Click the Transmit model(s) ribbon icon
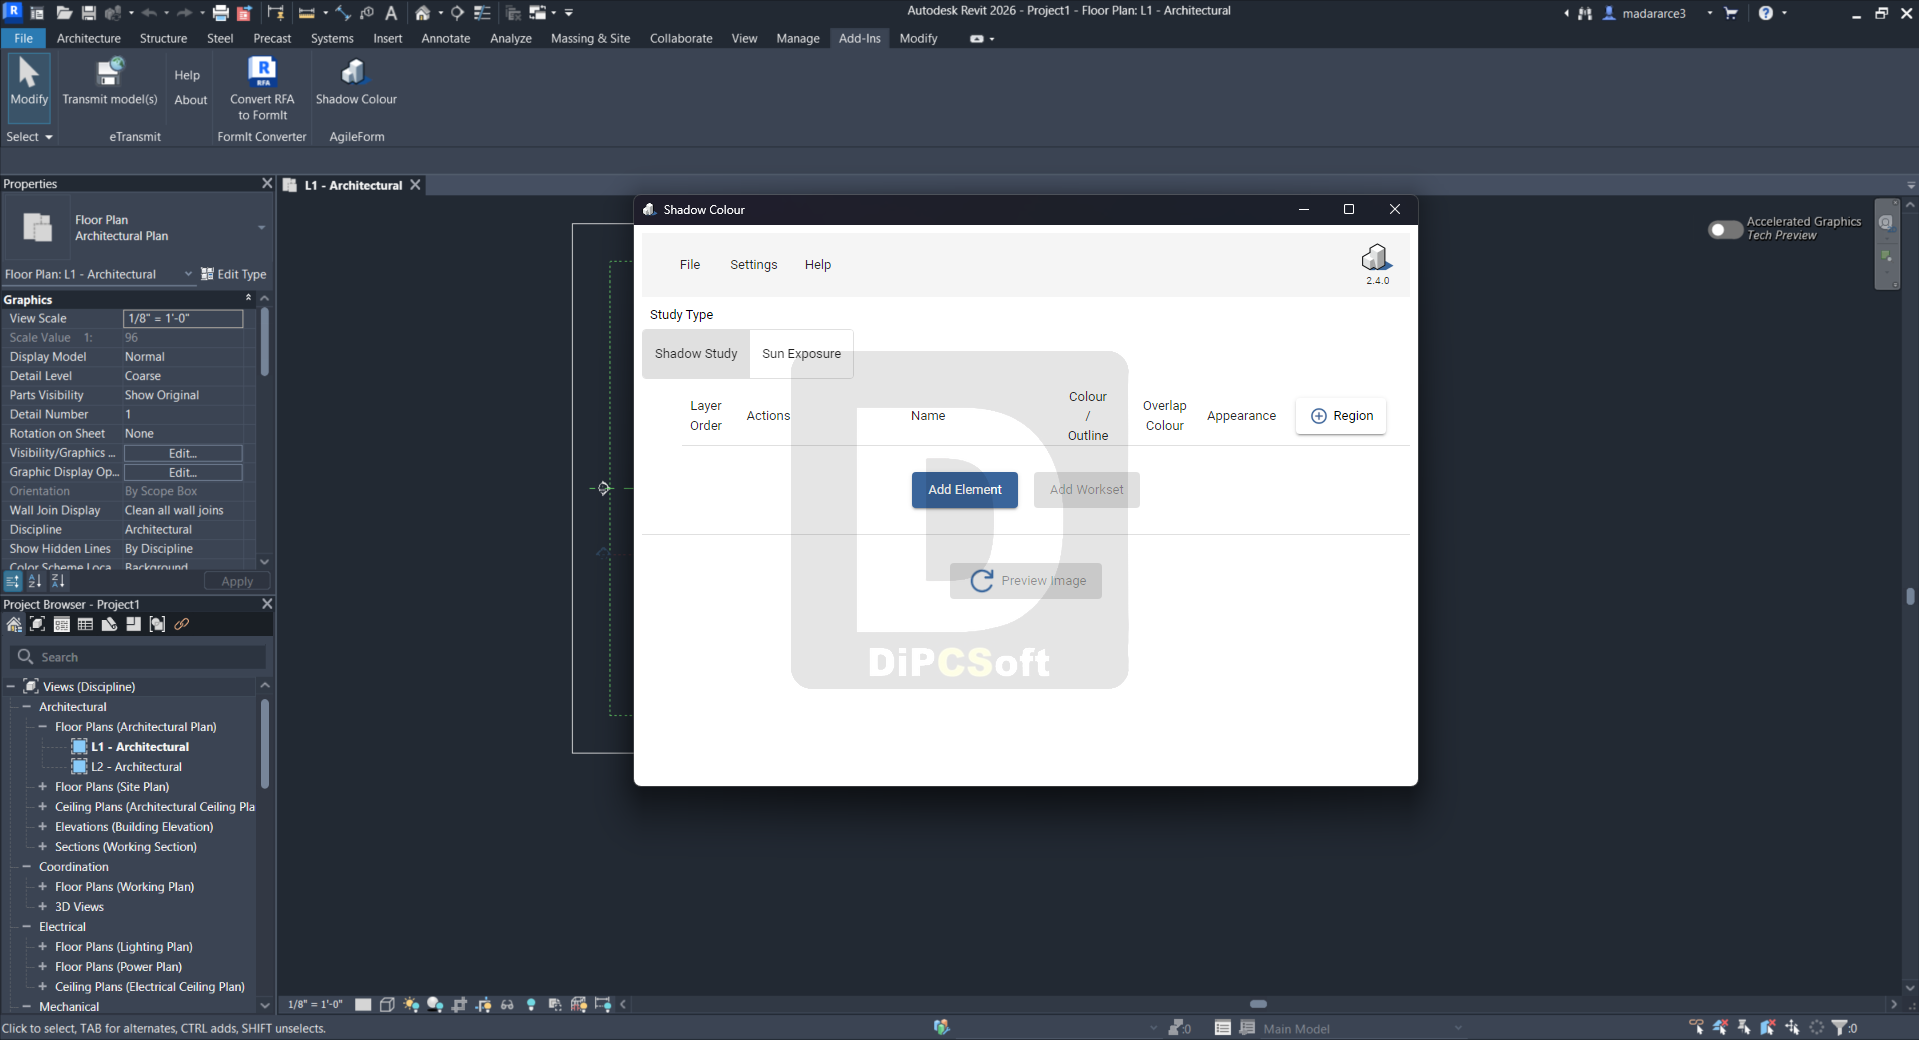This screenshot has width=1920, height=1040. click(x=109, y=72)
